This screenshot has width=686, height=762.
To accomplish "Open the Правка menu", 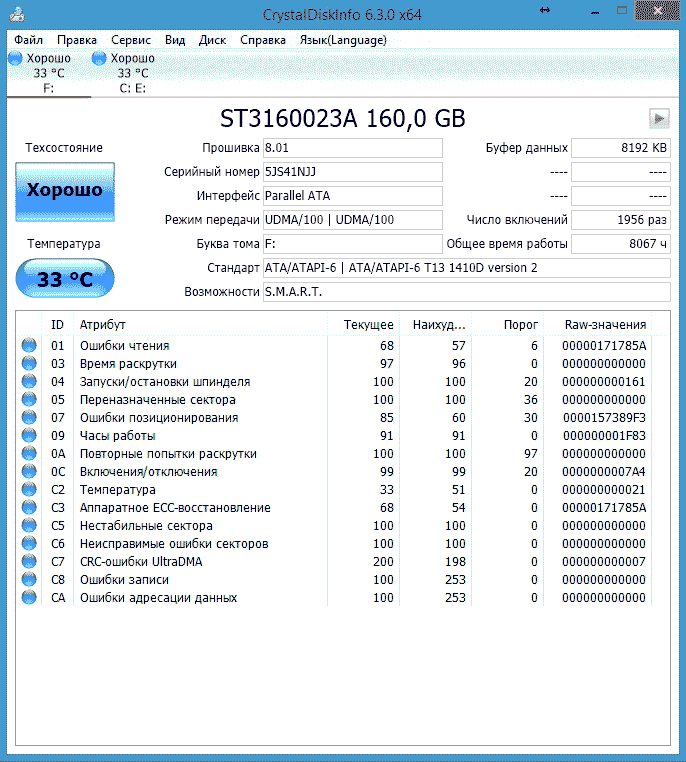I will point(77,40).
